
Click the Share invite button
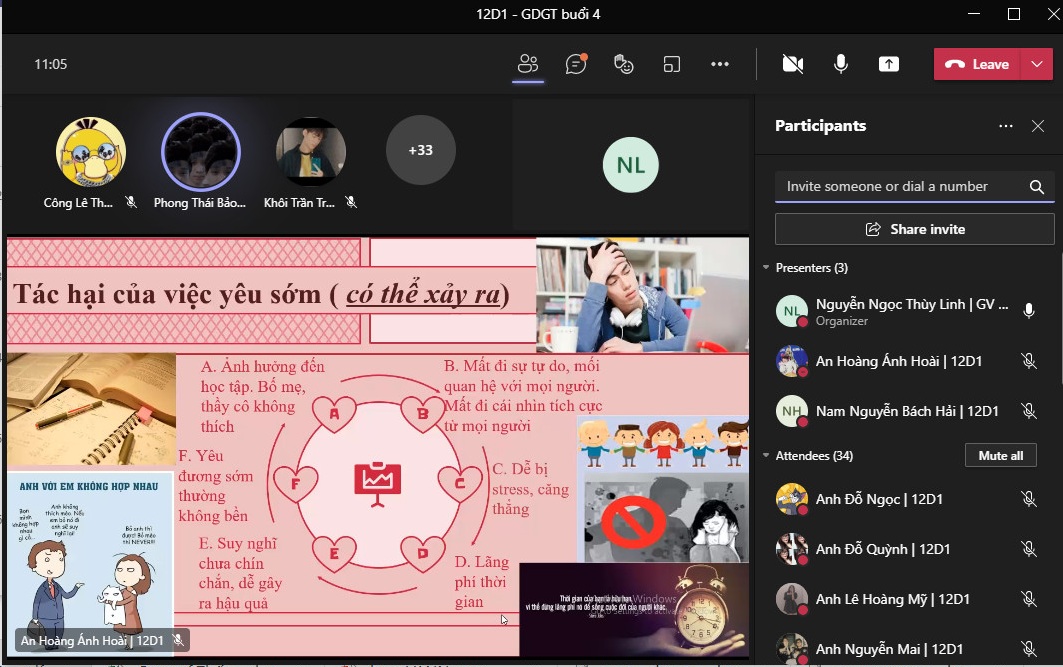tap(914, 229)
